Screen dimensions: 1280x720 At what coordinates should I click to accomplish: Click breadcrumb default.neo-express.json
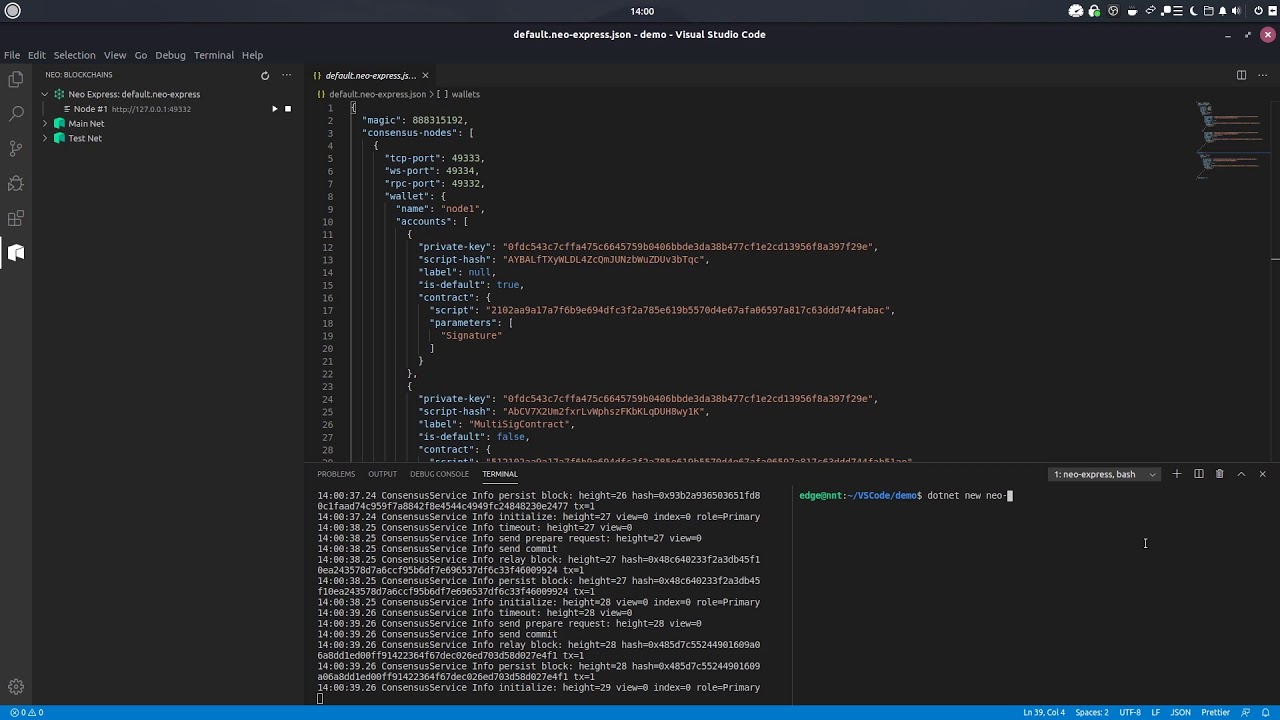click(x=376, y=94)
